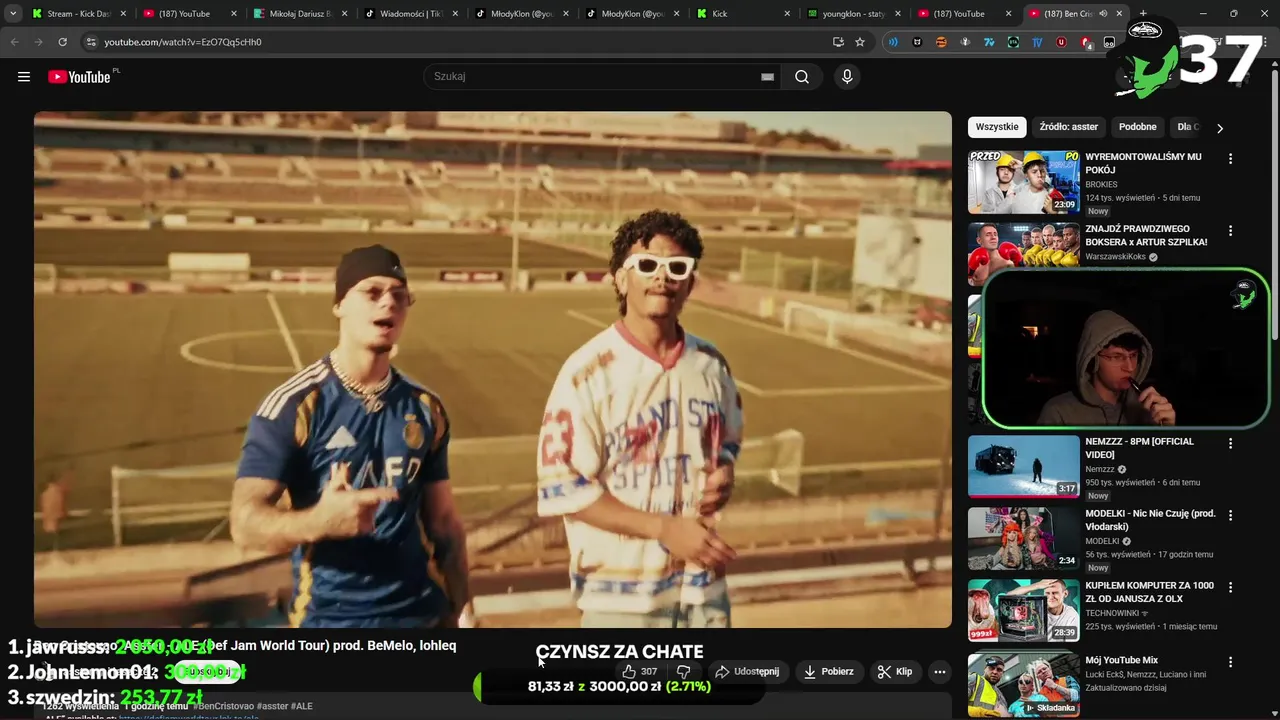
Task: Mute the playing Ben Cristovao tab
Action: [x=1103, y=14]
